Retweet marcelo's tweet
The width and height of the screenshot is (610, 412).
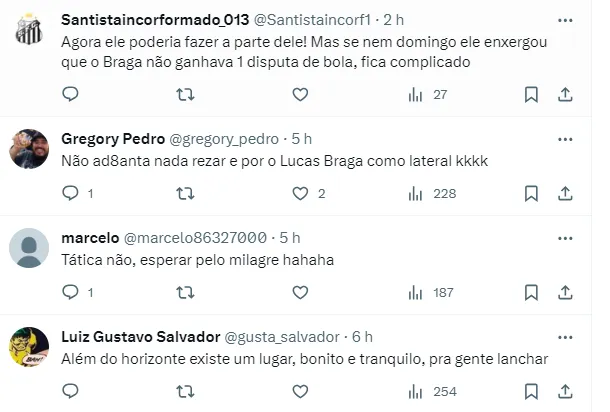(185, 292)
